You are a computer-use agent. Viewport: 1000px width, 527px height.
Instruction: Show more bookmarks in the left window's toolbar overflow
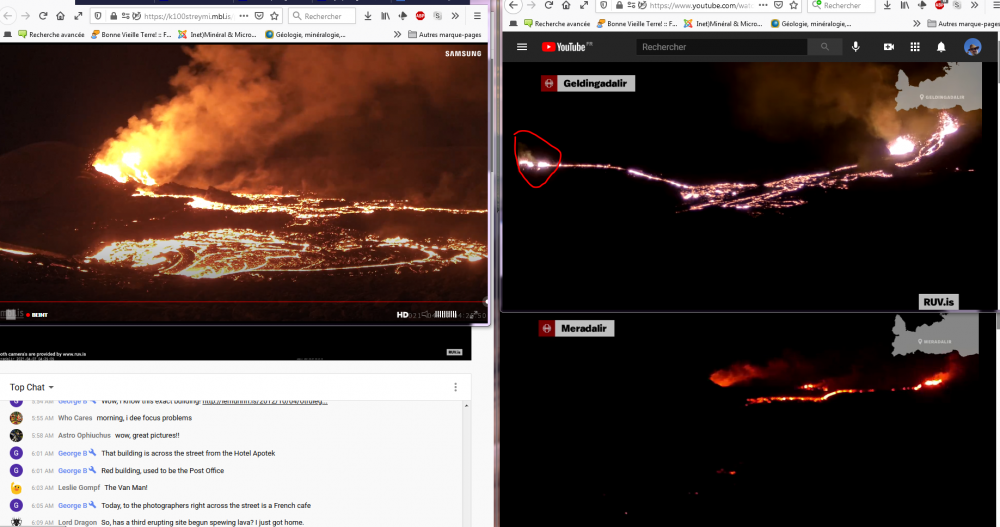[397, 35]
